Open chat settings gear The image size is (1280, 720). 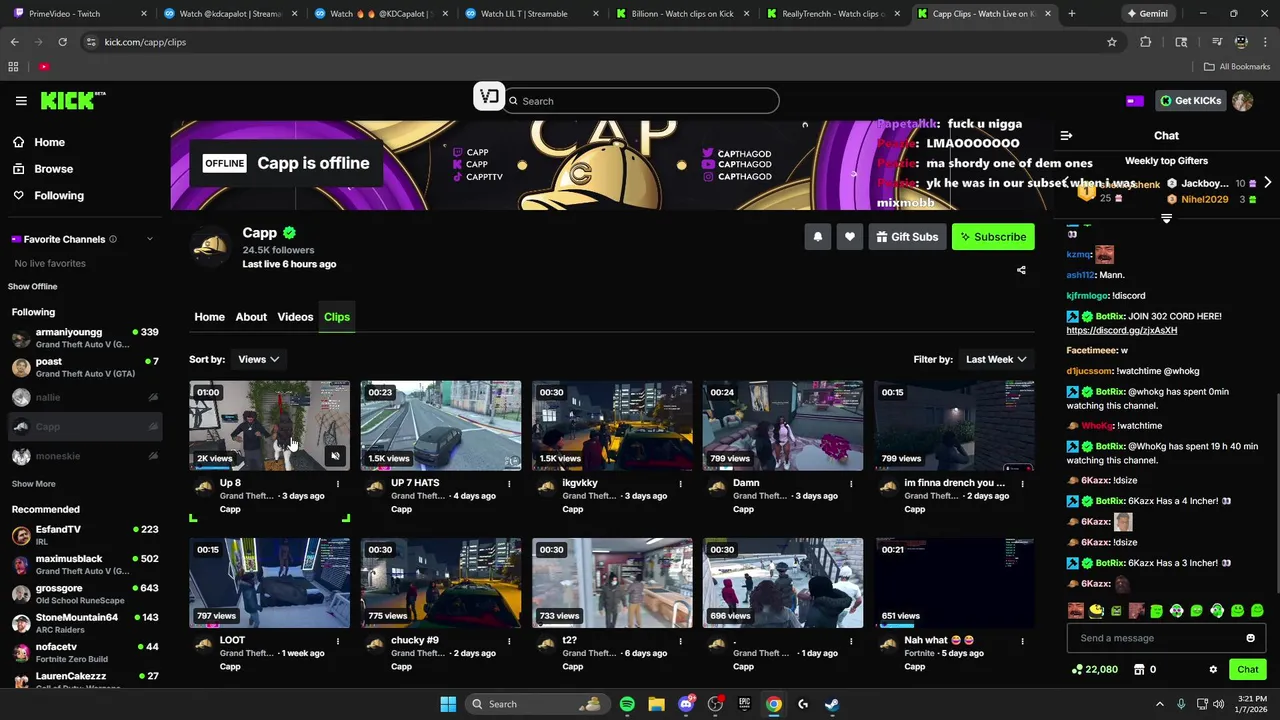[1213, 670]
